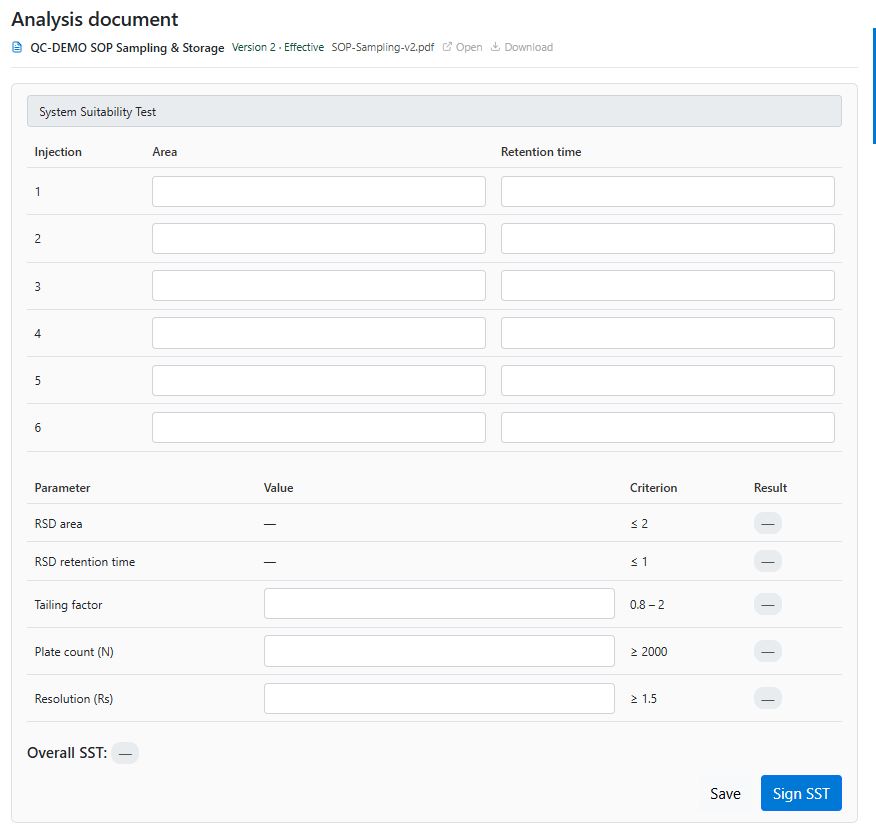This screenshot has height=836, width=876.
Task: Focus the Retention time field for injection 4
Action: (668, 333)
